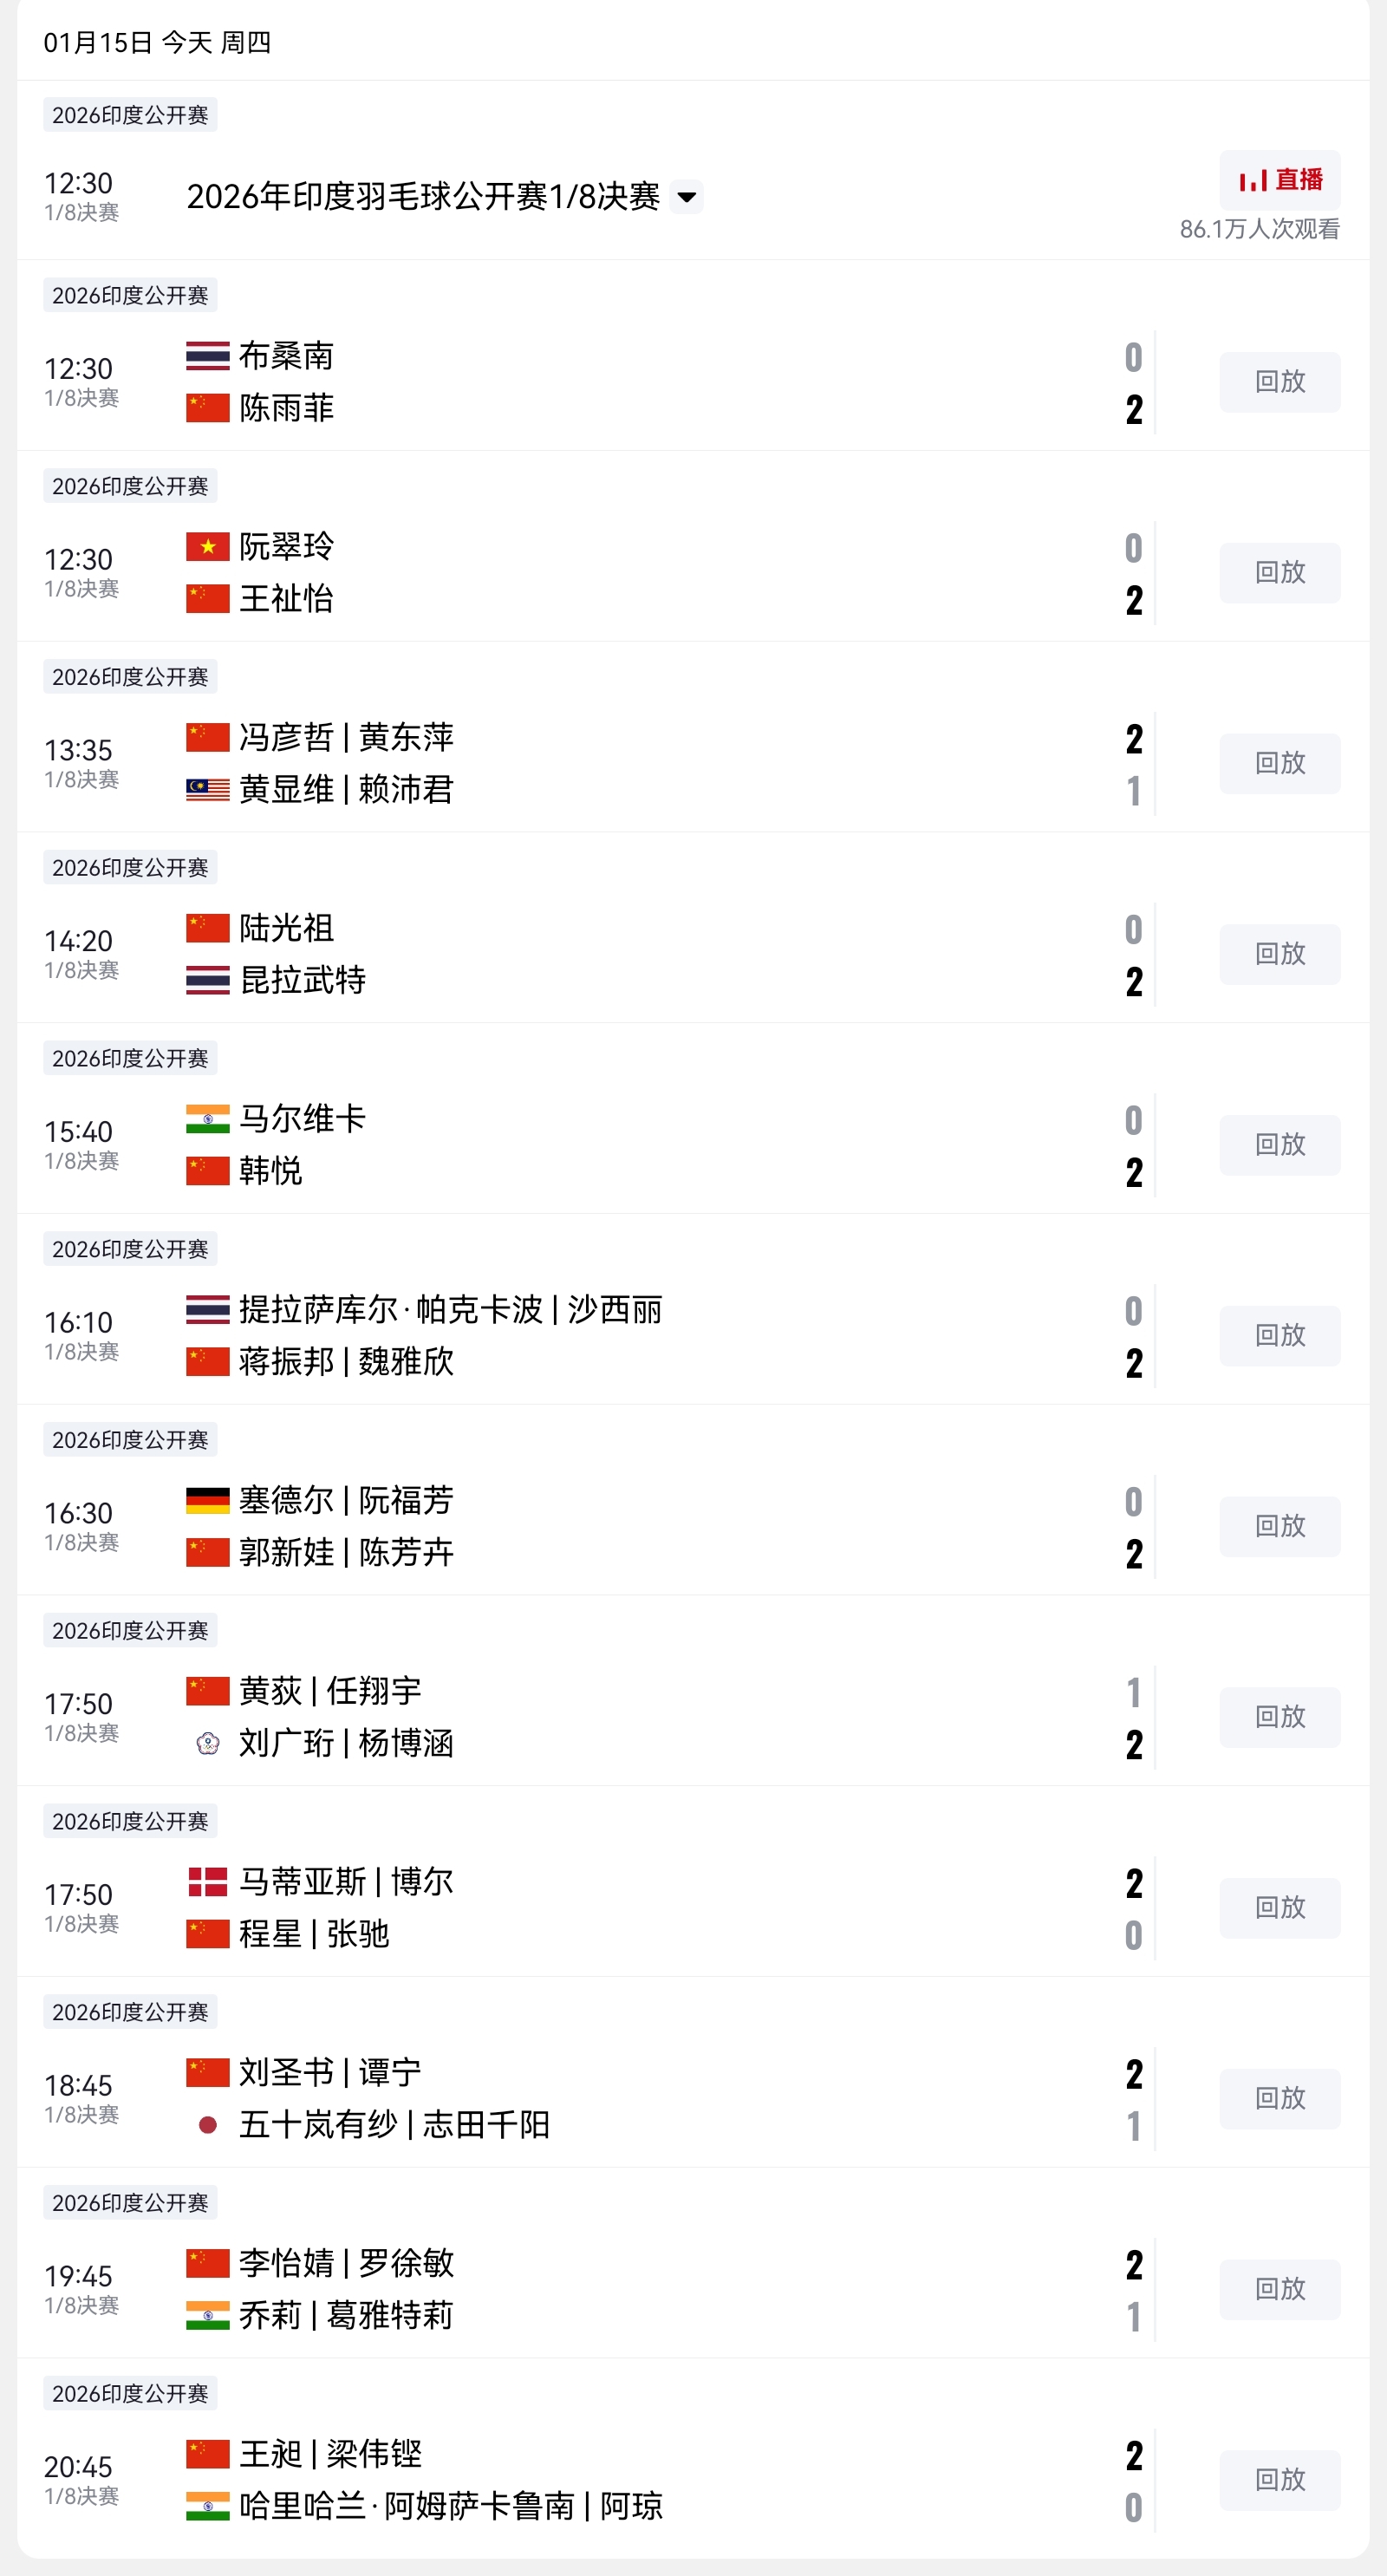Click the Denmark flag beside 马蒂亚斯
Screen dimensions: 1387x2576
click(x=208, y=1882)
